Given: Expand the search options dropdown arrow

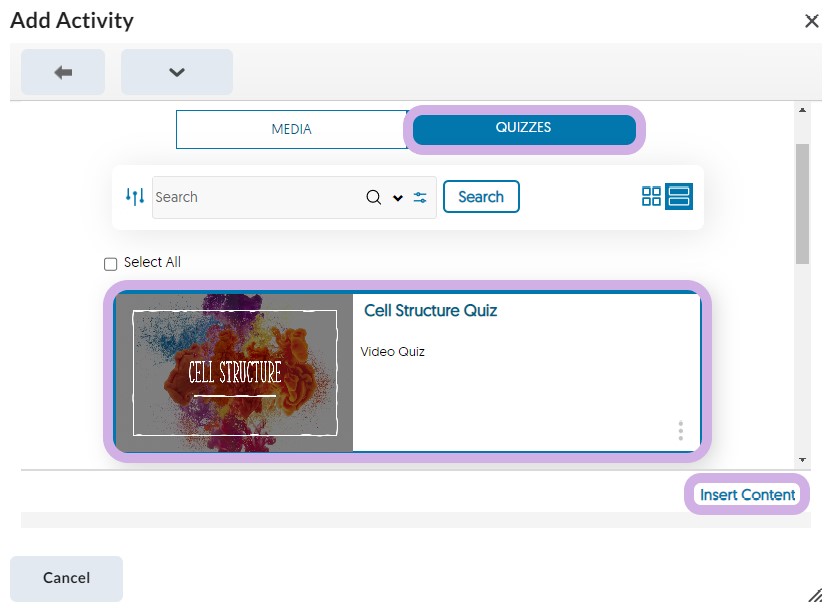Looking at the screenshot, I should coord(398,198).
